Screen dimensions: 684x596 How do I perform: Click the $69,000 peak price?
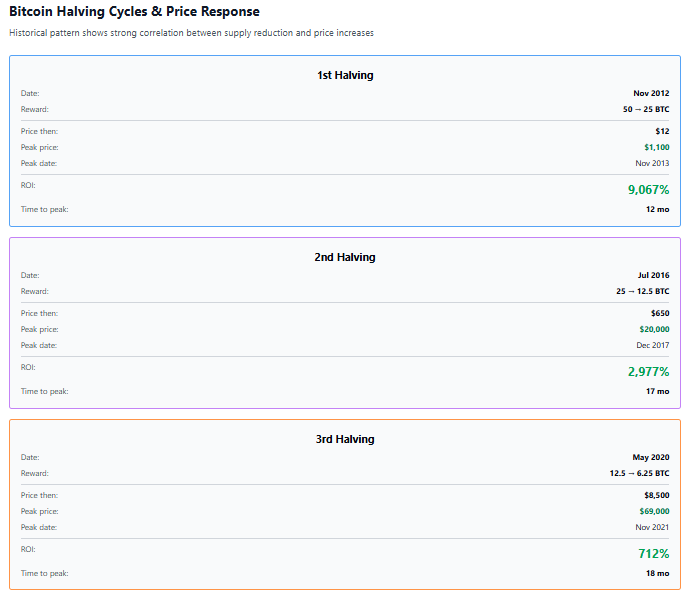tap(654, 511)
